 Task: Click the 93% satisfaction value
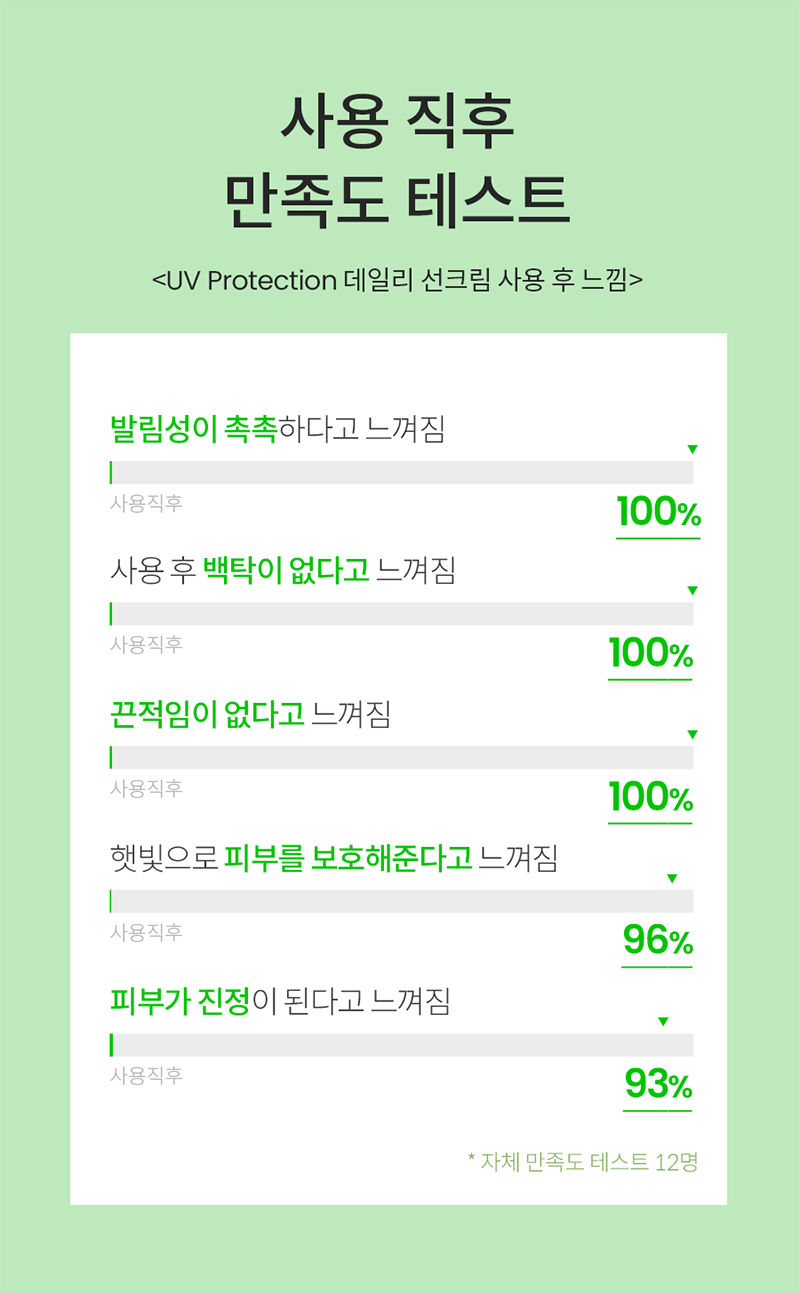[657, 1084]
